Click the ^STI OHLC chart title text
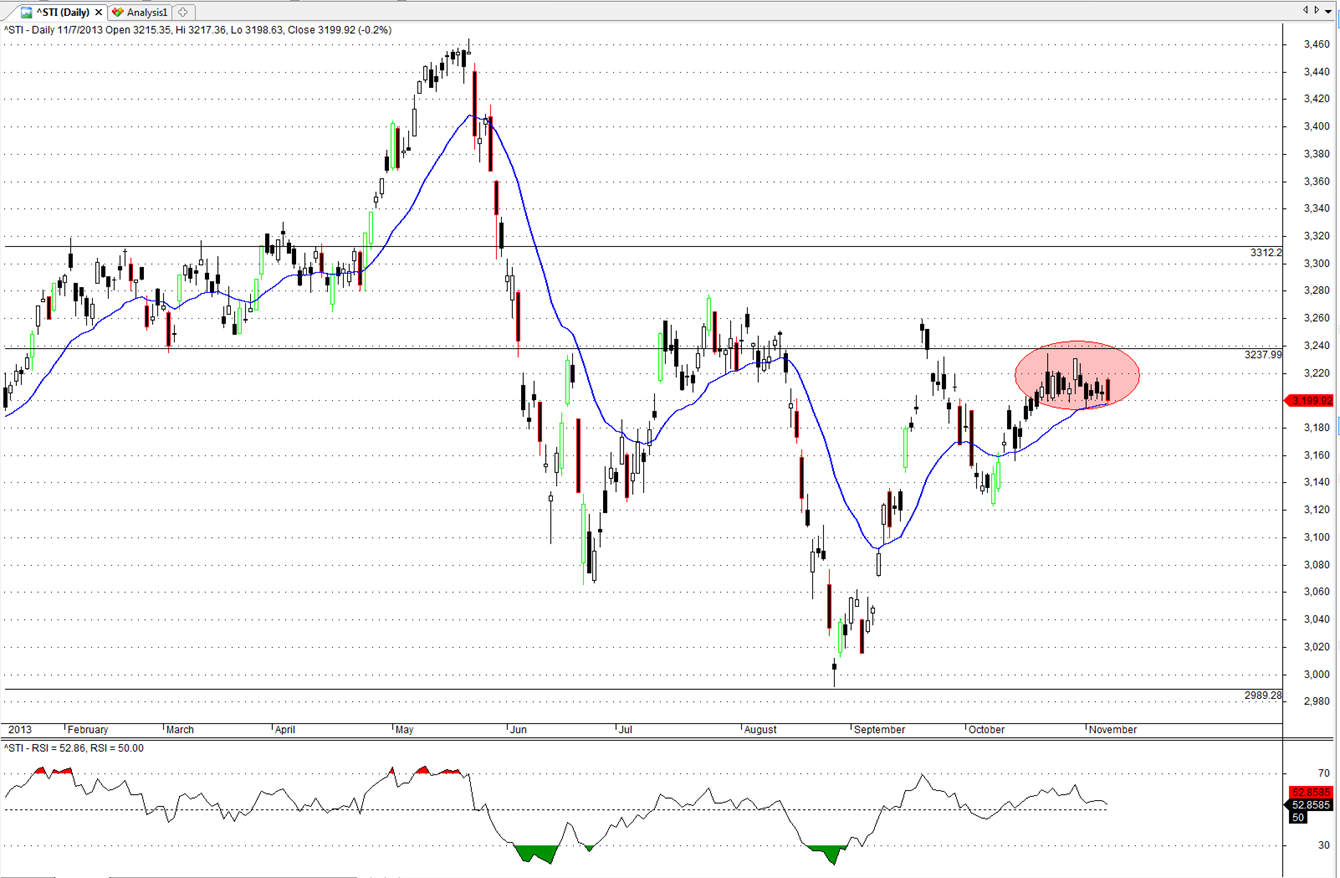Viewport: 1340px width, 878px height. (198, 30)
